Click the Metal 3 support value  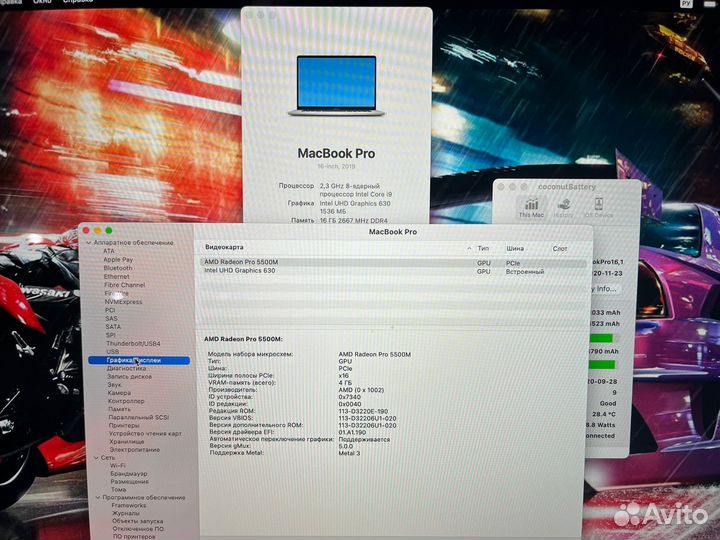tap(349, 453)
